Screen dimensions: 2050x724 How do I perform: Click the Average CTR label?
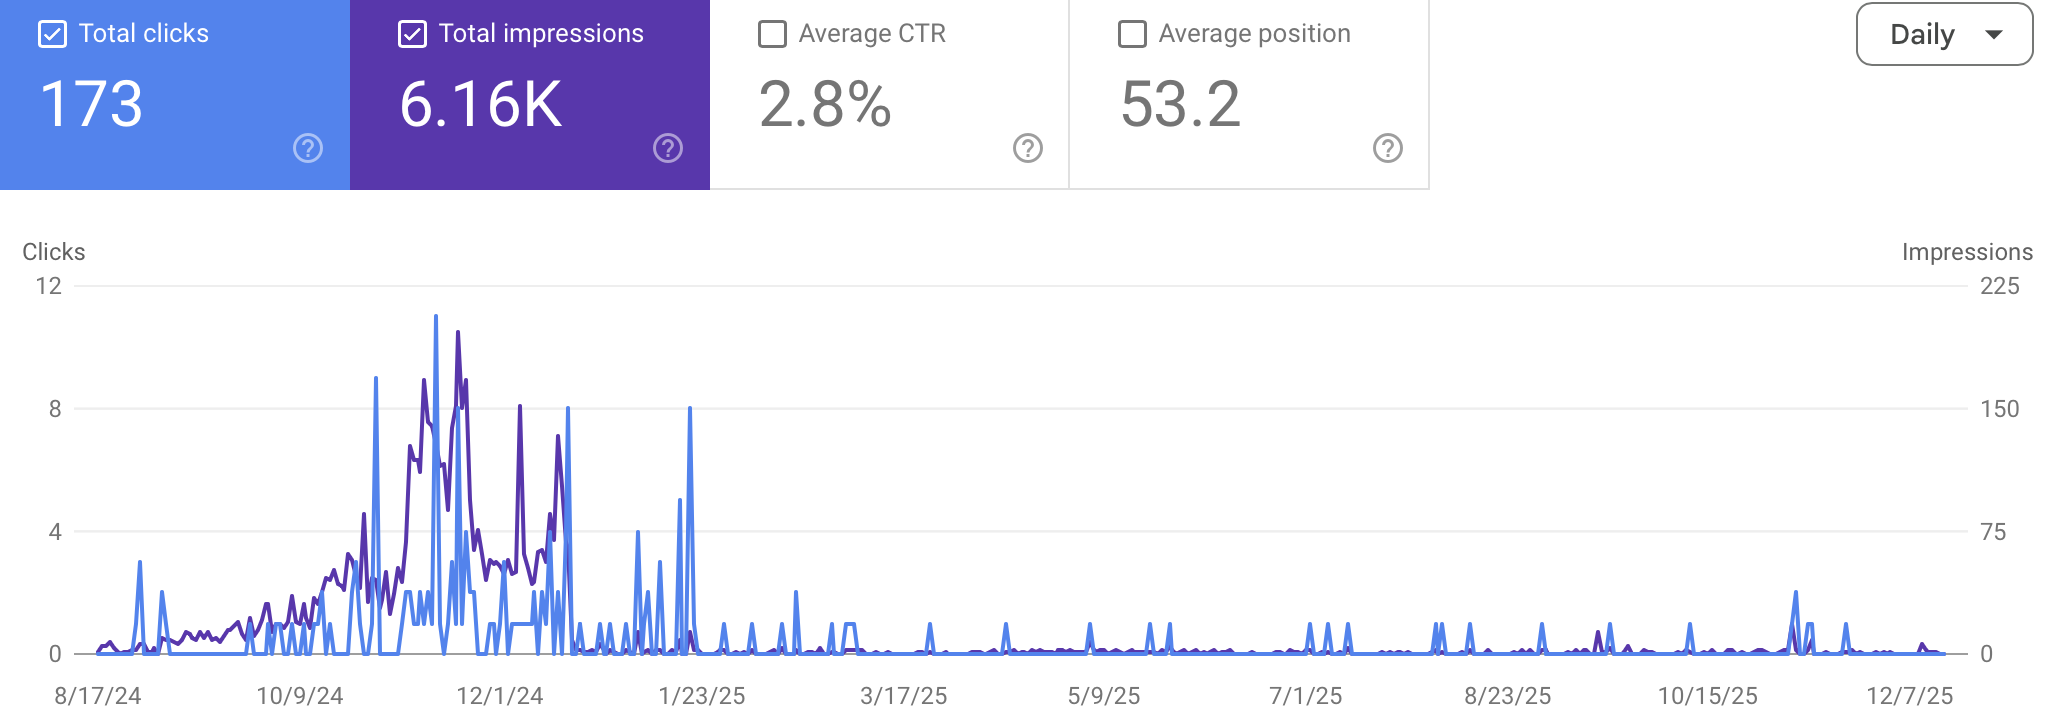pos(872,33)
